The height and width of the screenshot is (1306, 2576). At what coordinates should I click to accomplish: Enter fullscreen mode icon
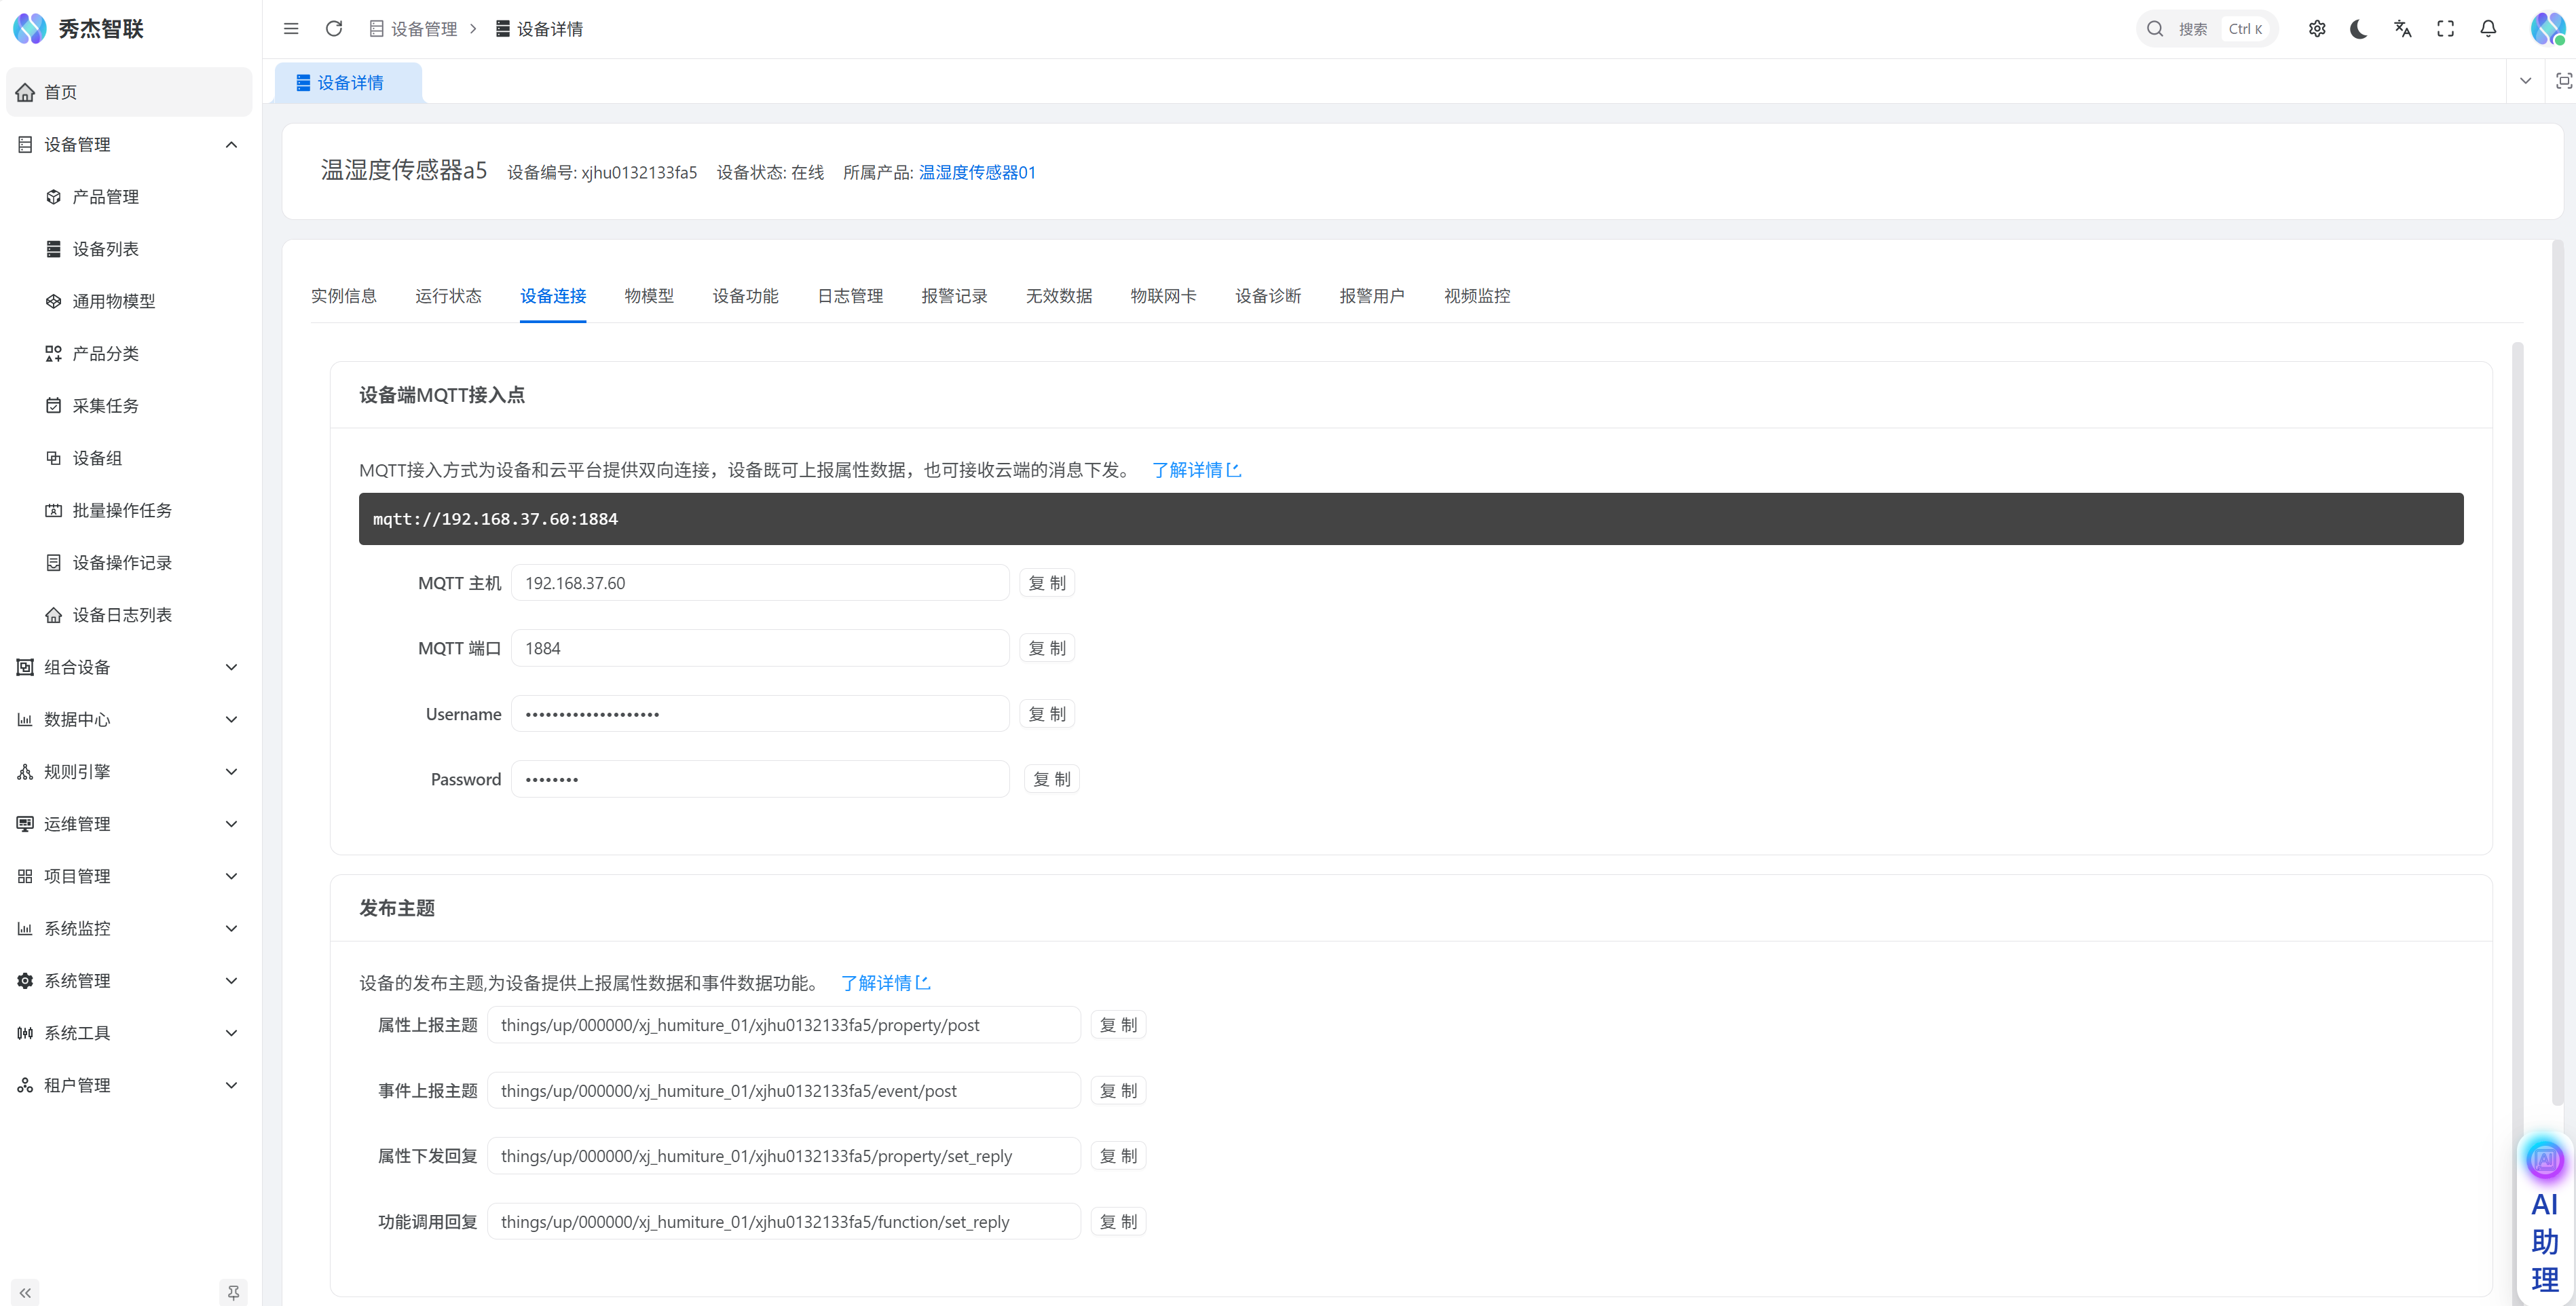pos(2445,29)
